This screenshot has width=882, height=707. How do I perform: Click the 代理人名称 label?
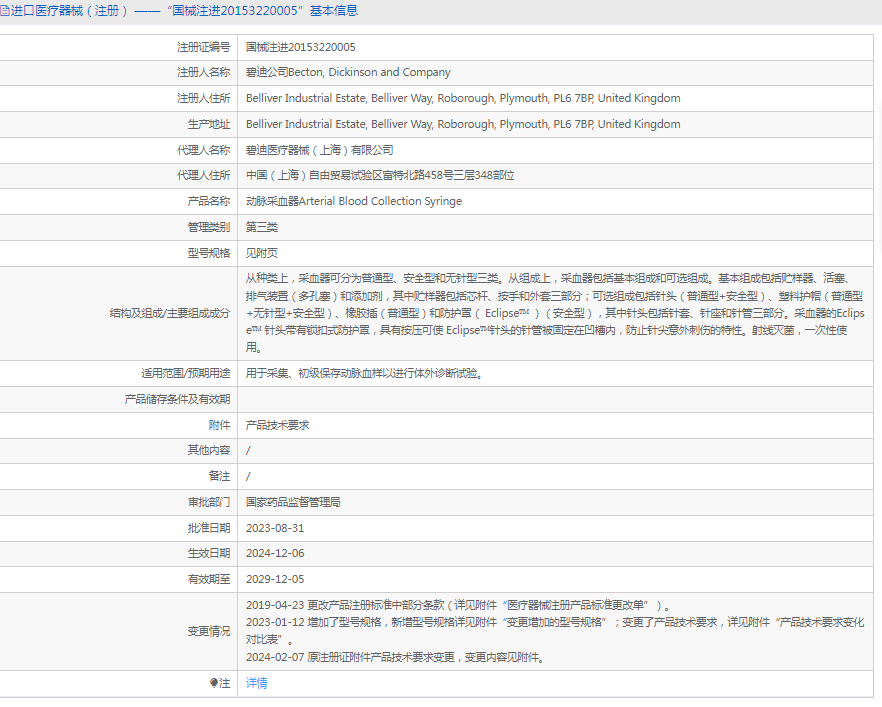[x=204, y=150]
